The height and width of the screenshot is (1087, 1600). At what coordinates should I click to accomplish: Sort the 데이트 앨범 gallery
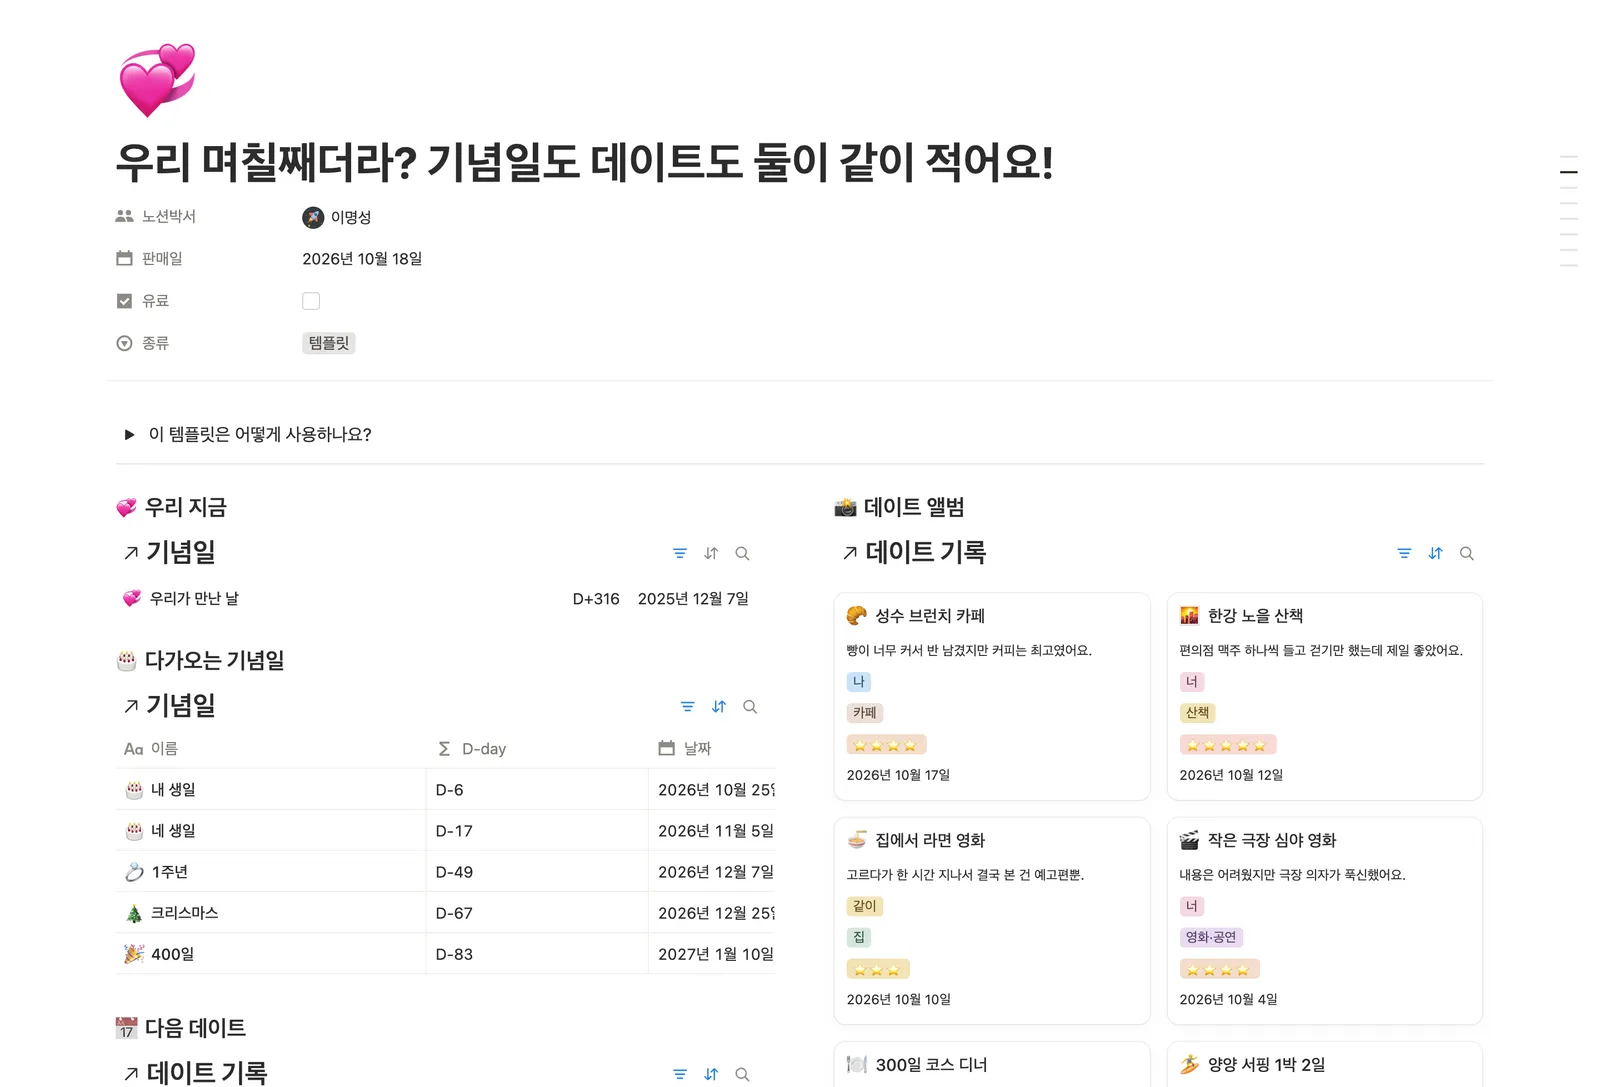1436,553
